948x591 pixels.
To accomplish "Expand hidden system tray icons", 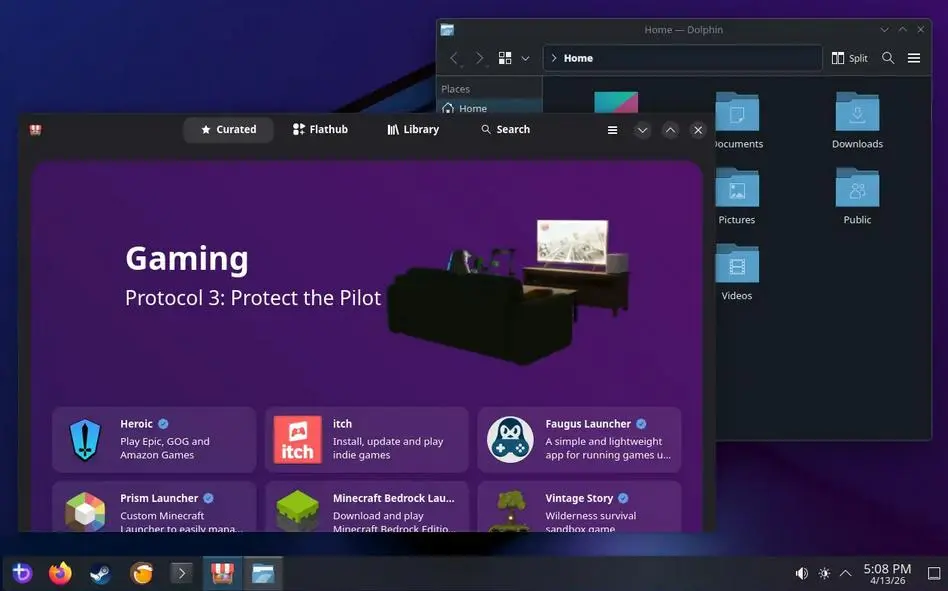I will [x=846, y=573].
